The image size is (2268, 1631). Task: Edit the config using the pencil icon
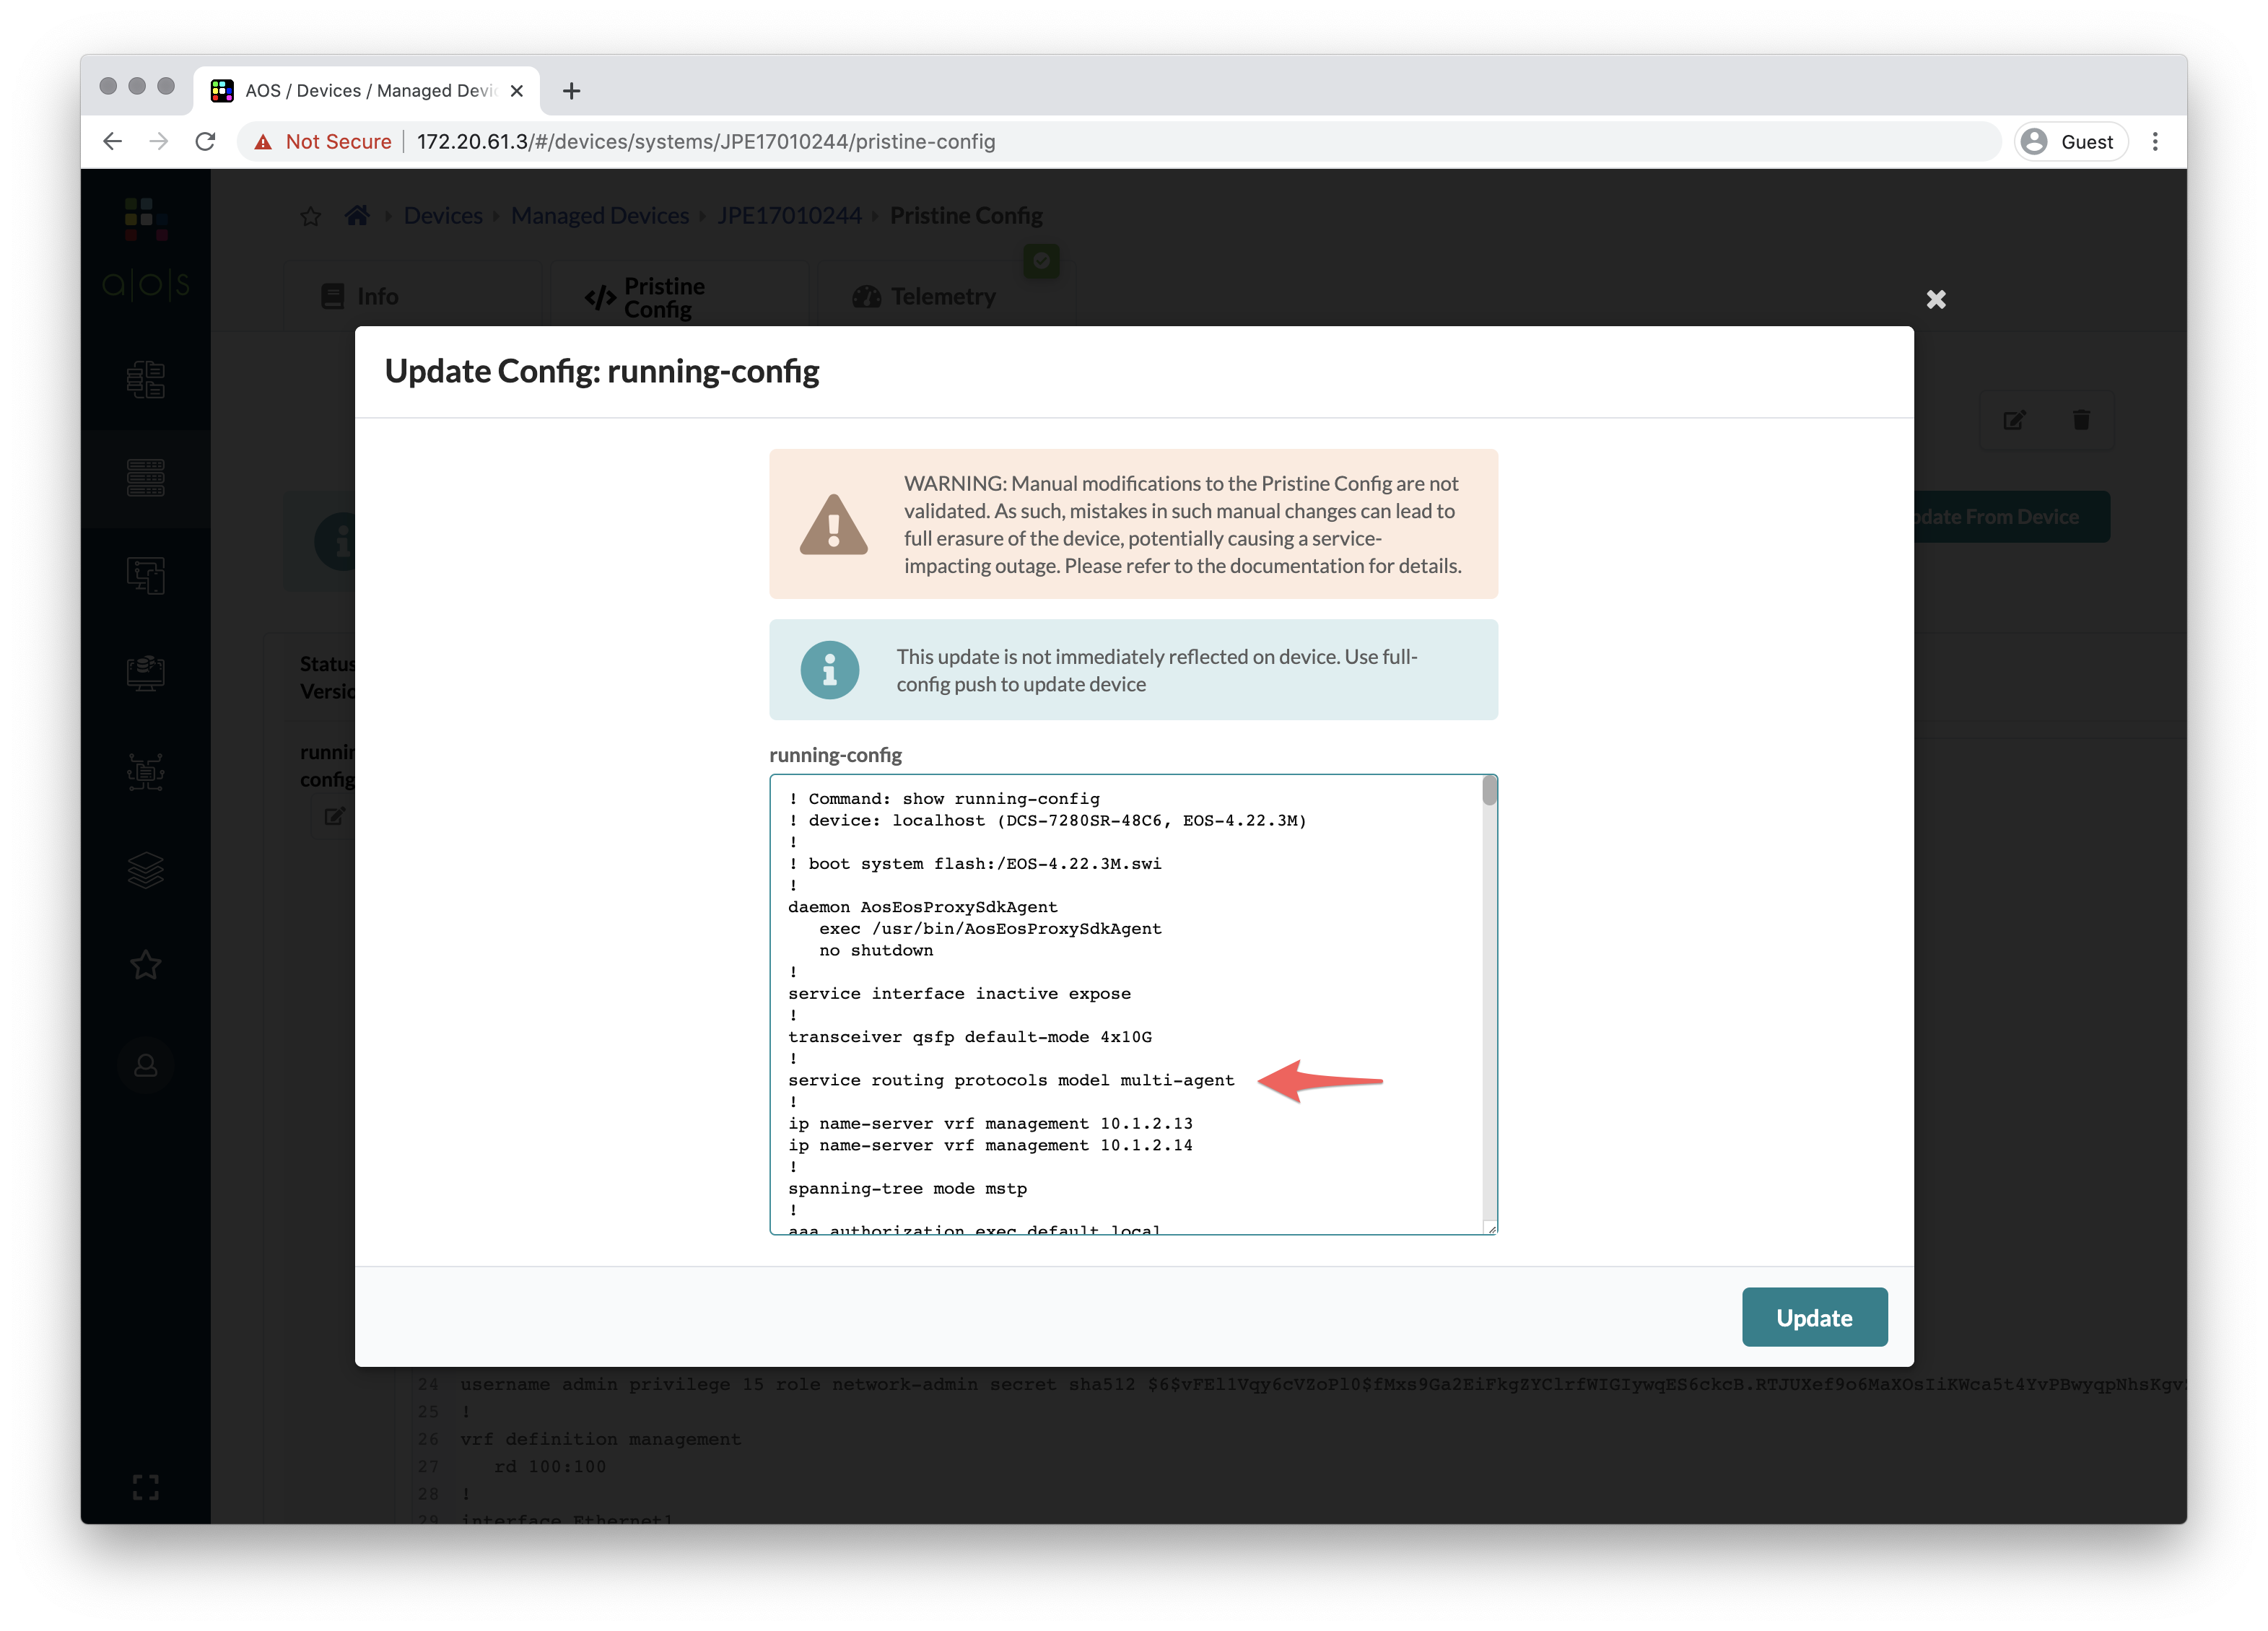[2014, 420]
